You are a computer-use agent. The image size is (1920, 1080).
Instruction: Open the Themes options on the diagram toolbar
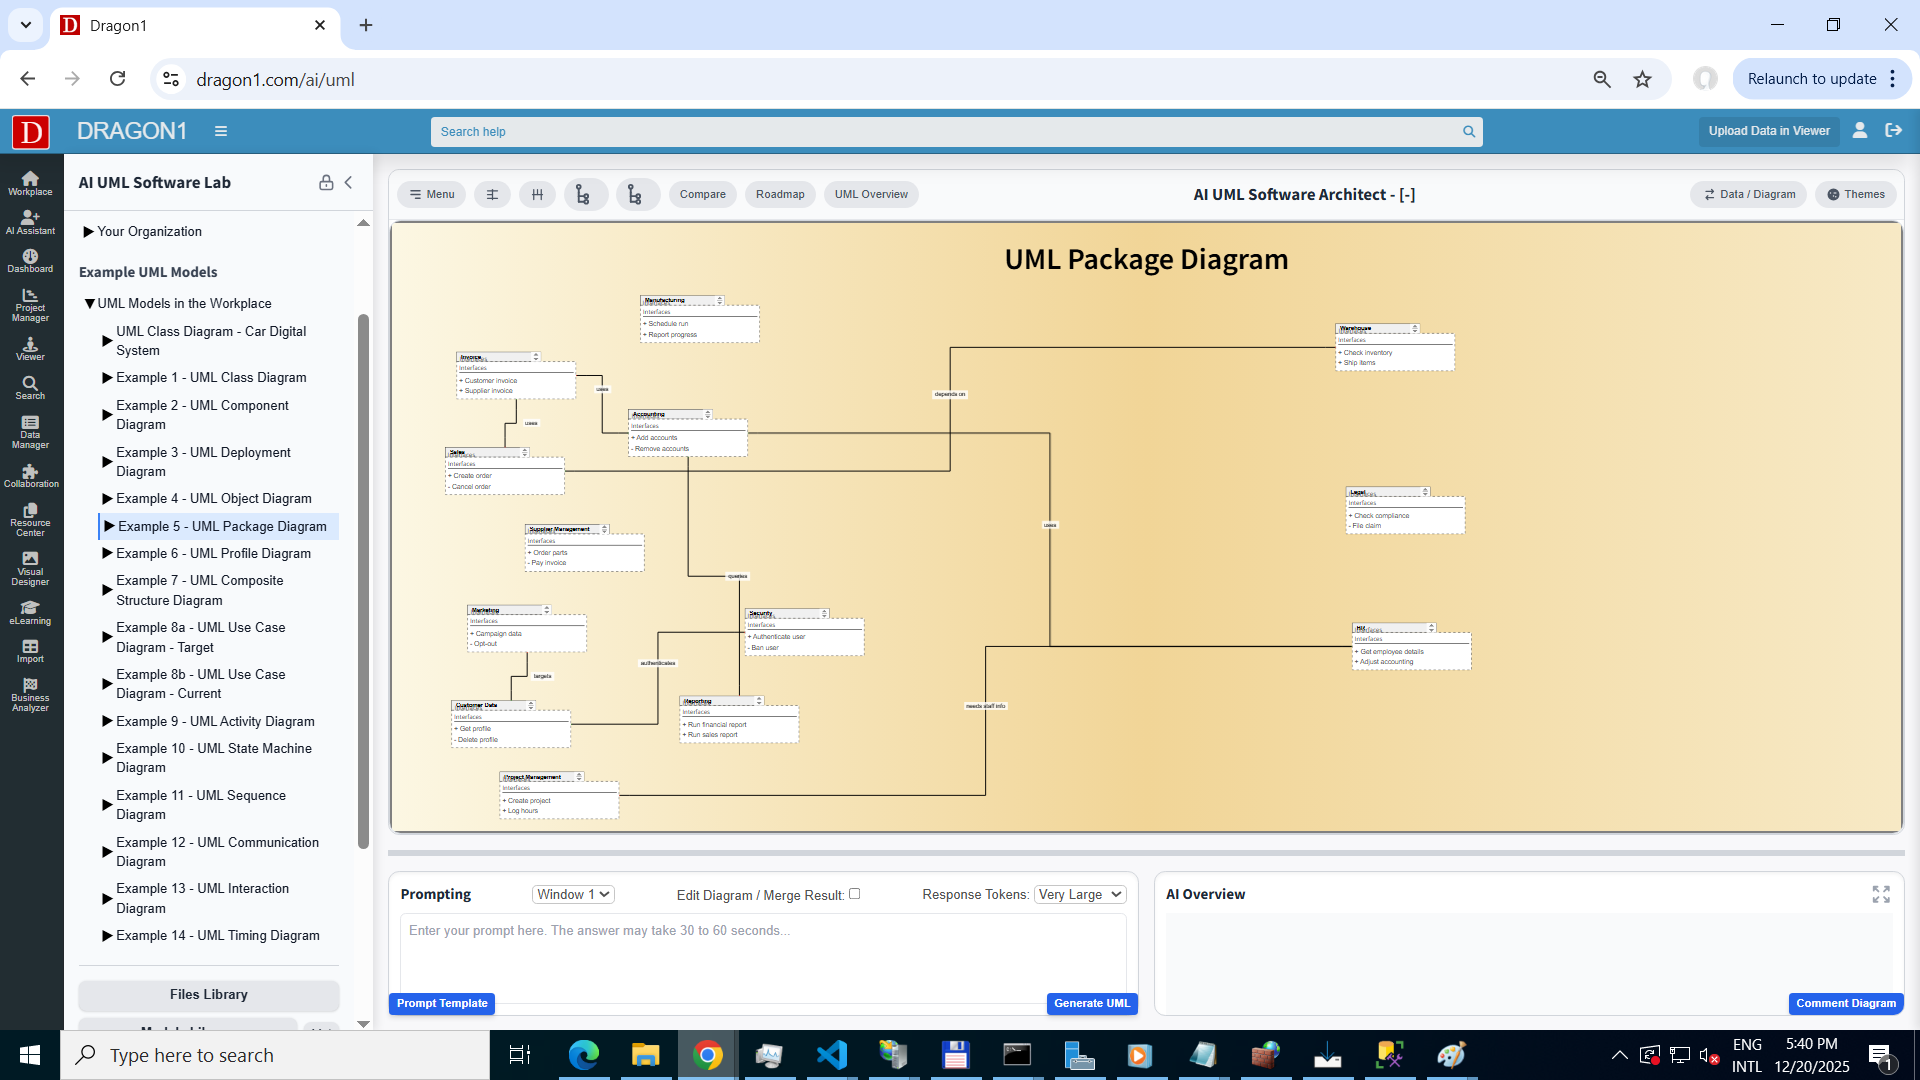click(x=1855, y=194)
